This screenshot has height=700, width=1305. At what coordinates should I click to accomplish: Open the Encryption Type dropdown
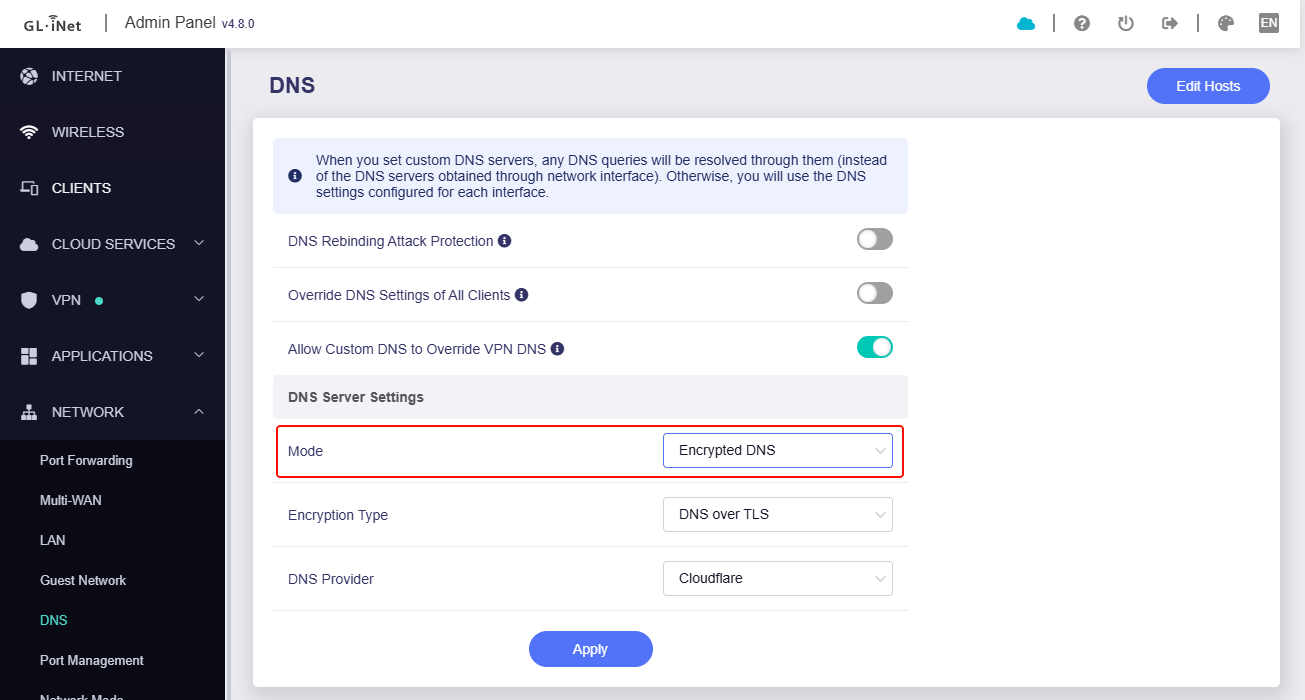click(x=777, y=515)
